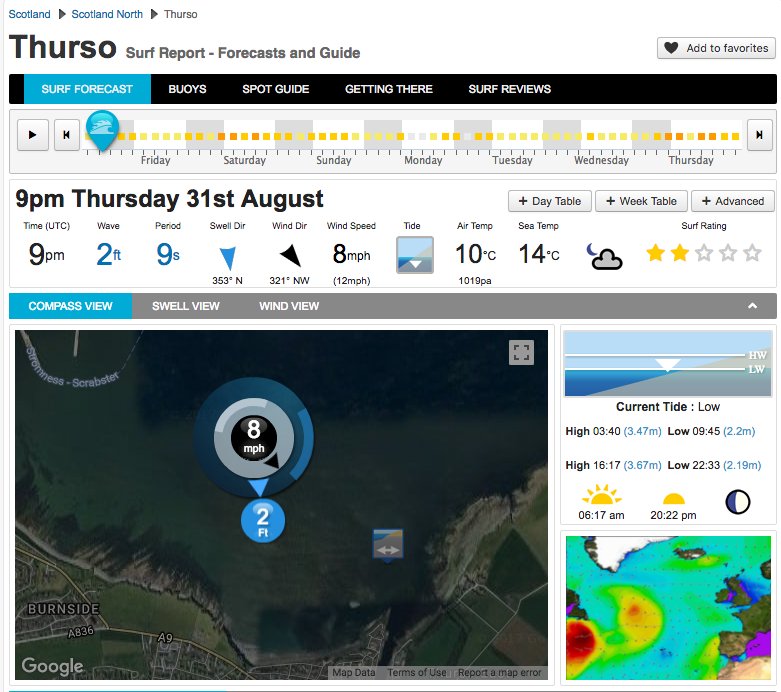Select Saturday on the forecast timeline
Image resolution: width=781 pixels, height=692 pixels.
(245, 160)
